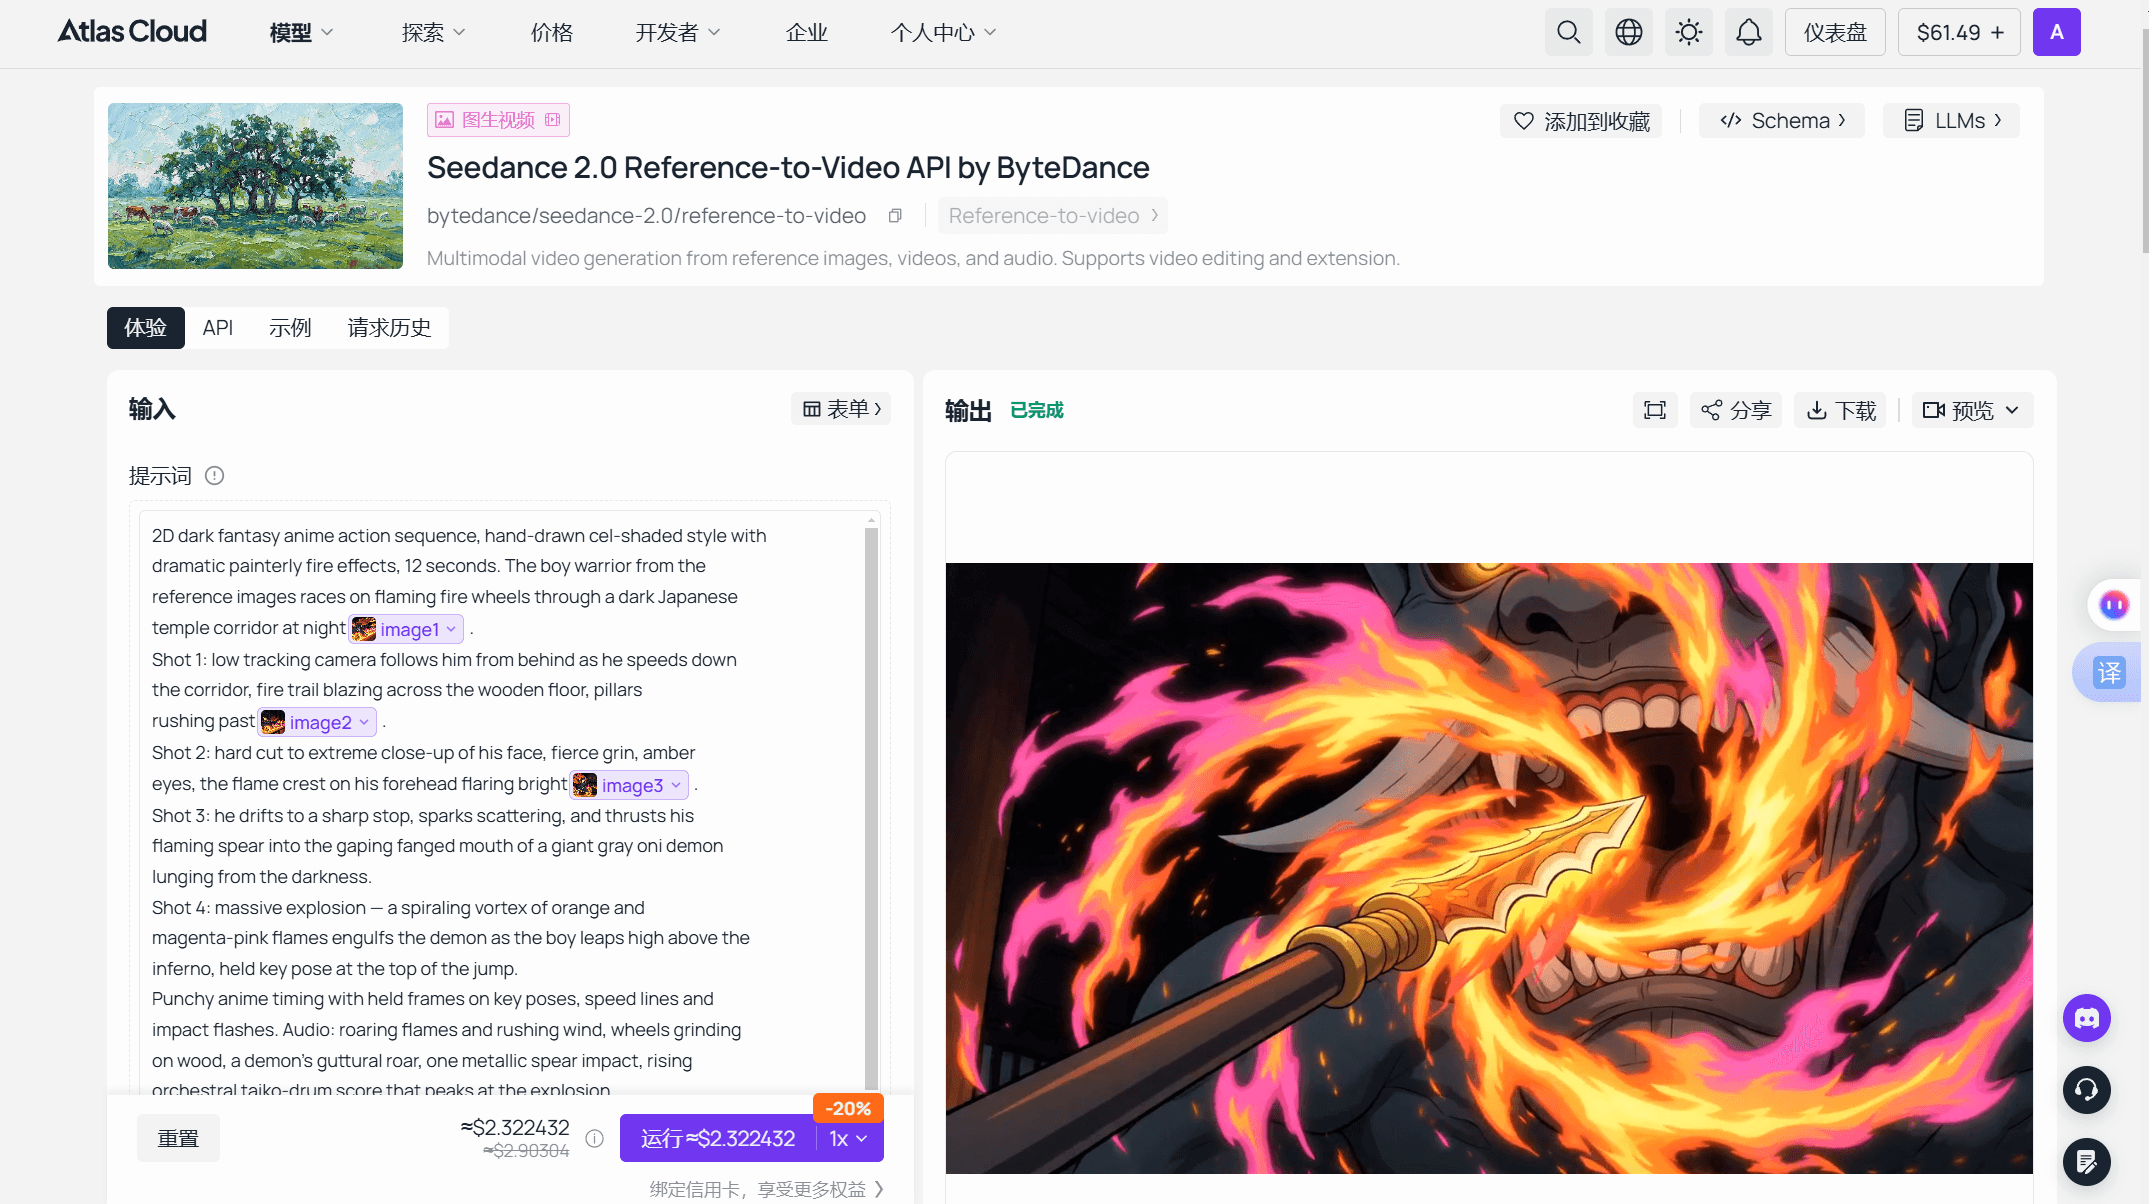Click the model landscape painting thumbnail

point(255,186)
